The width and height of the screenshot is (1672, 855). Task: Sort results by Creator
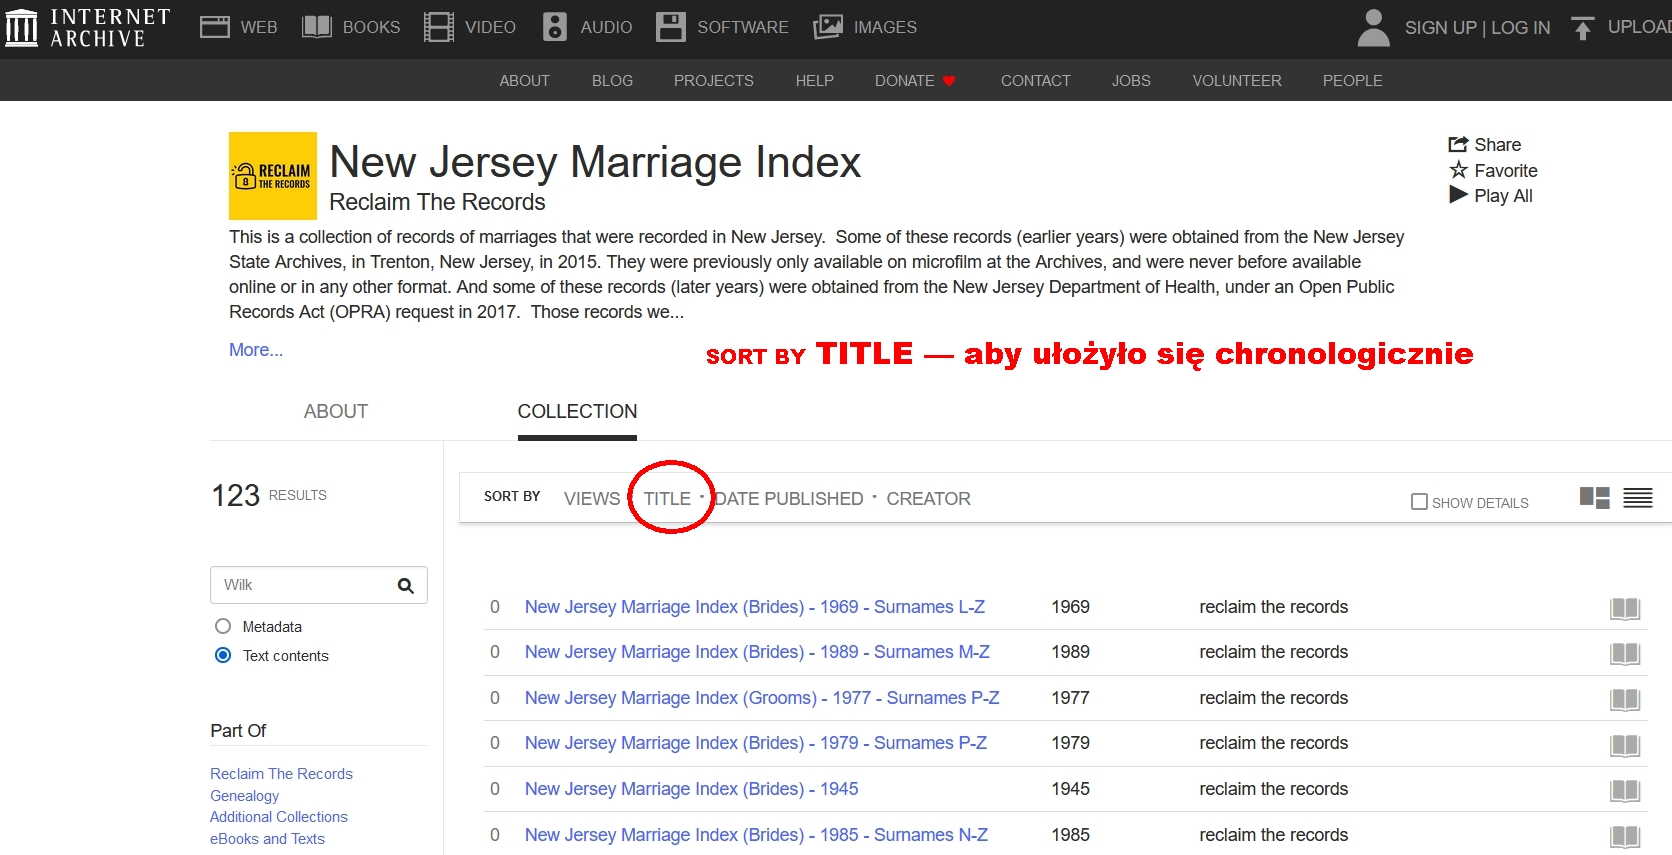coord(928,498)
